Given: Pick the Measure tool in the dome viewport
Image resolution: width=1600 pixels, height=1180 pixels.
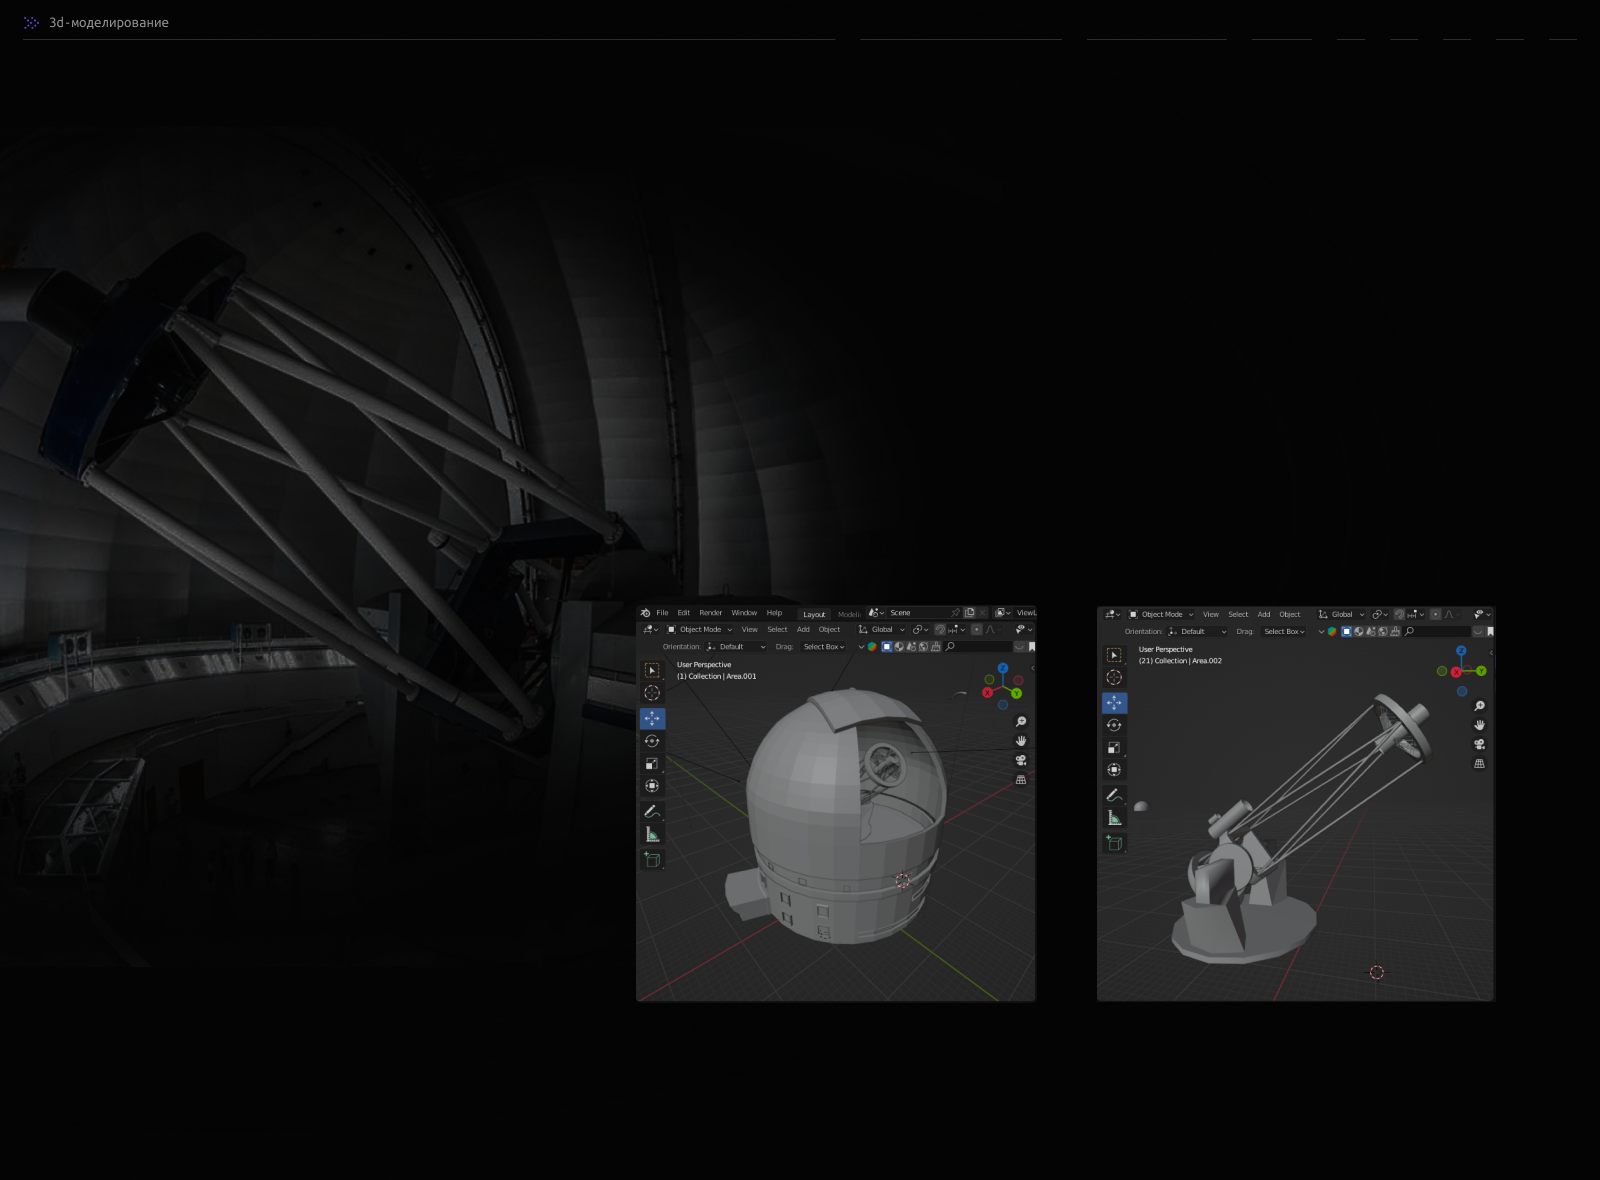Looking at the screenshot, I should coord(652,835).
